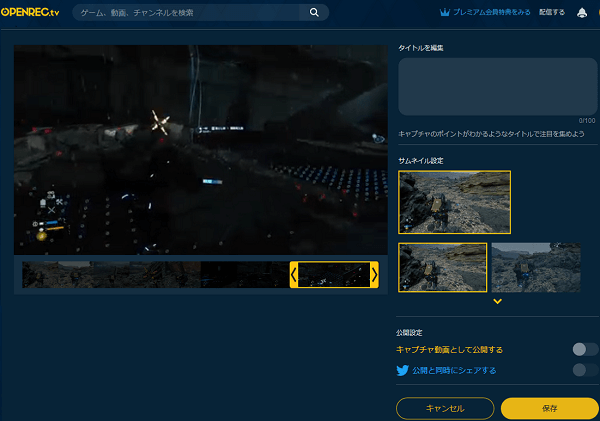Open the OPENREC.tv logo home link
This screenshot has height=421, width=600.
(x=30, y=12)
